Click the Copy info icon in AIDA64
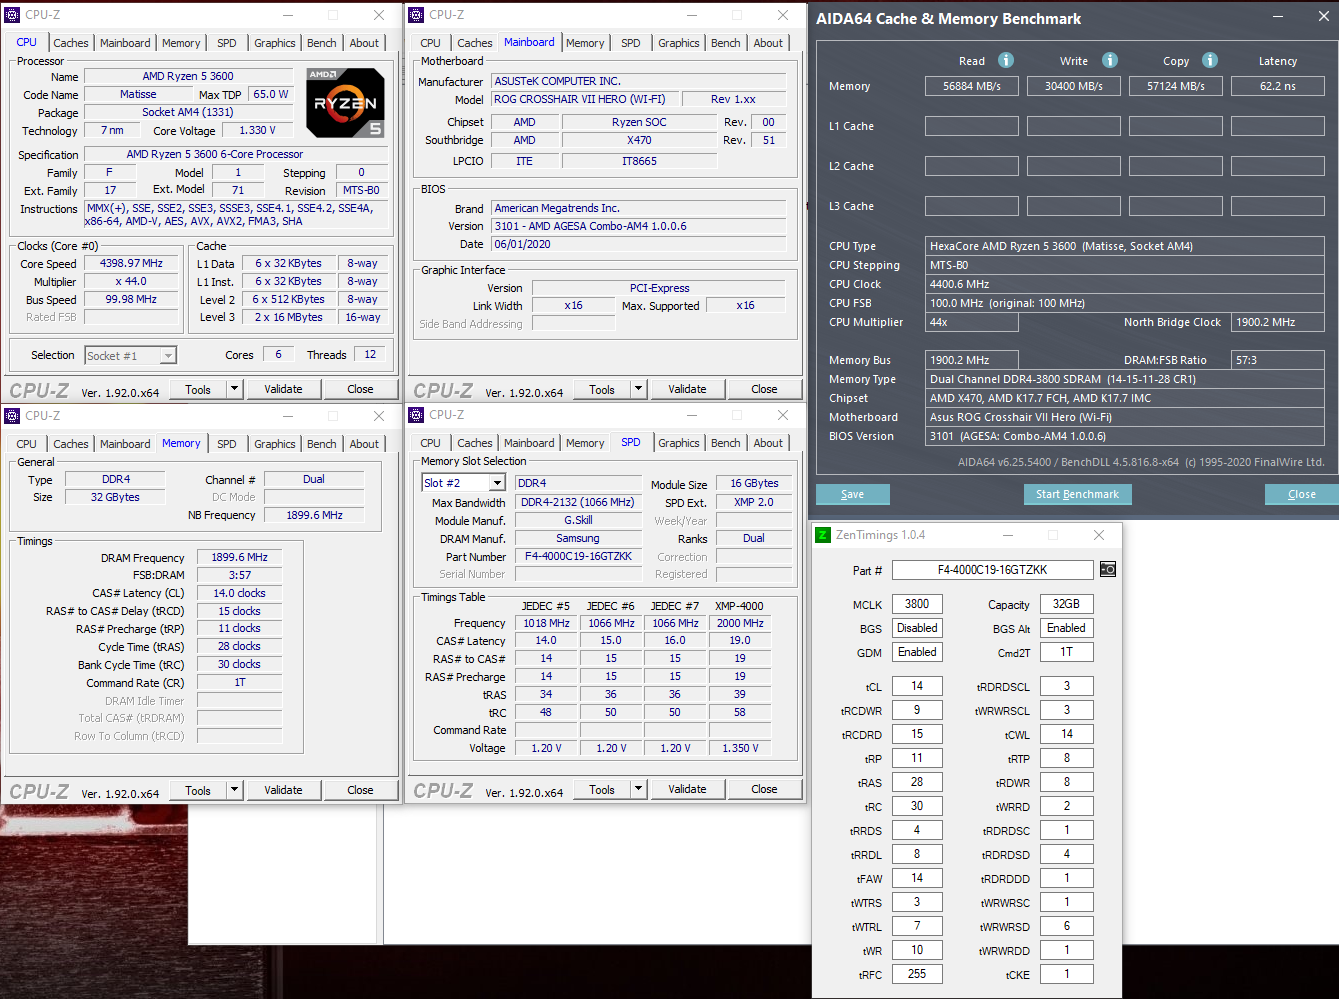This screenshot has height=999, width=1339. (x=1210, y=60)
